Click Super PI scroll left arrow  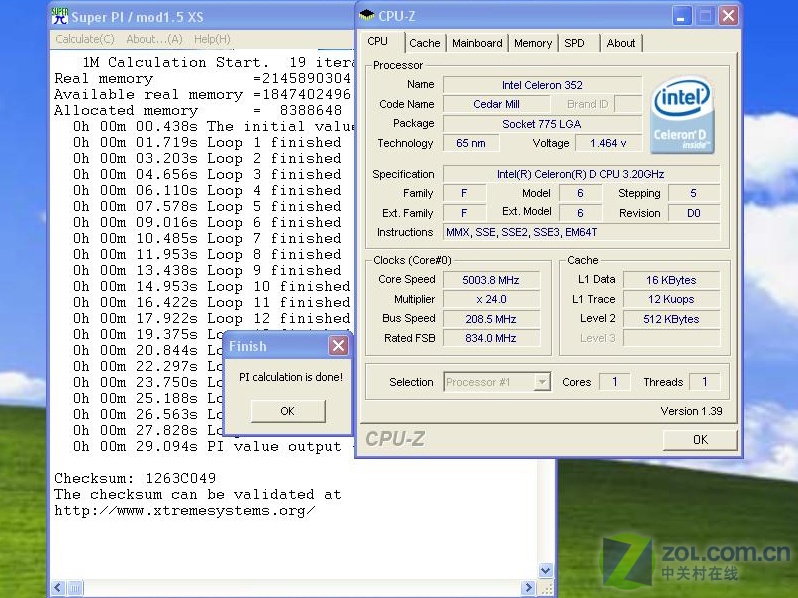tap(58, 588)
